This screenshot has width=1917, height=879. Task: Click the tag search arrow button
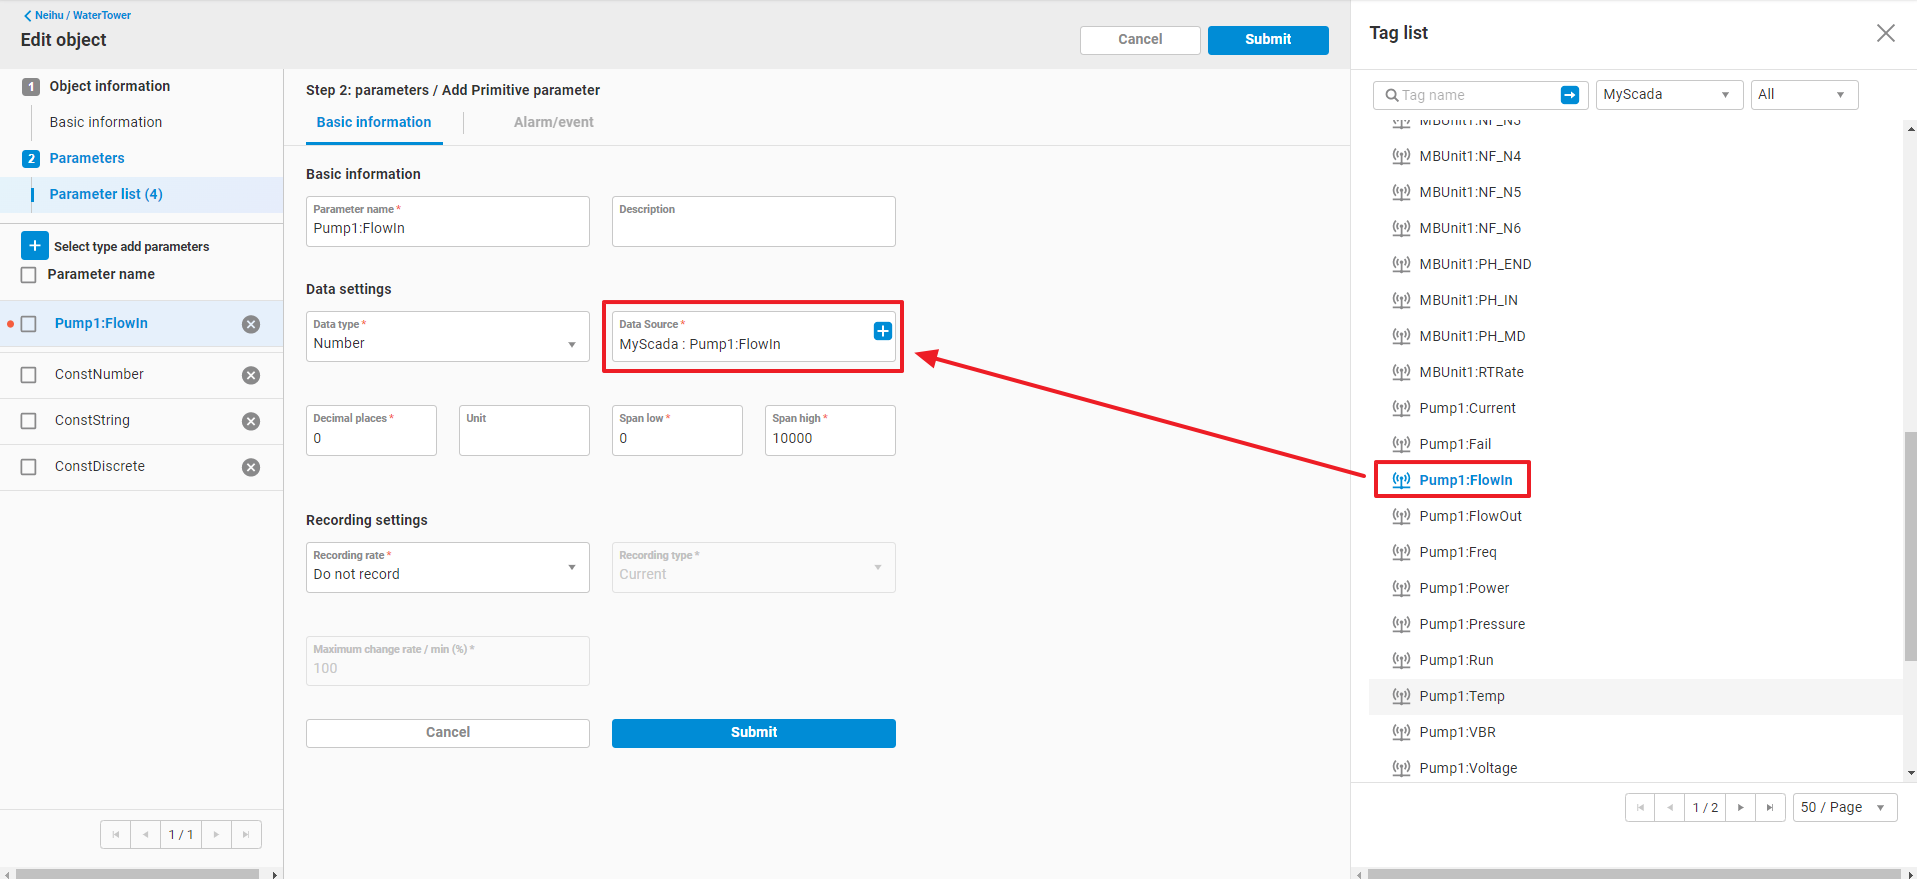click(1569, 95)
